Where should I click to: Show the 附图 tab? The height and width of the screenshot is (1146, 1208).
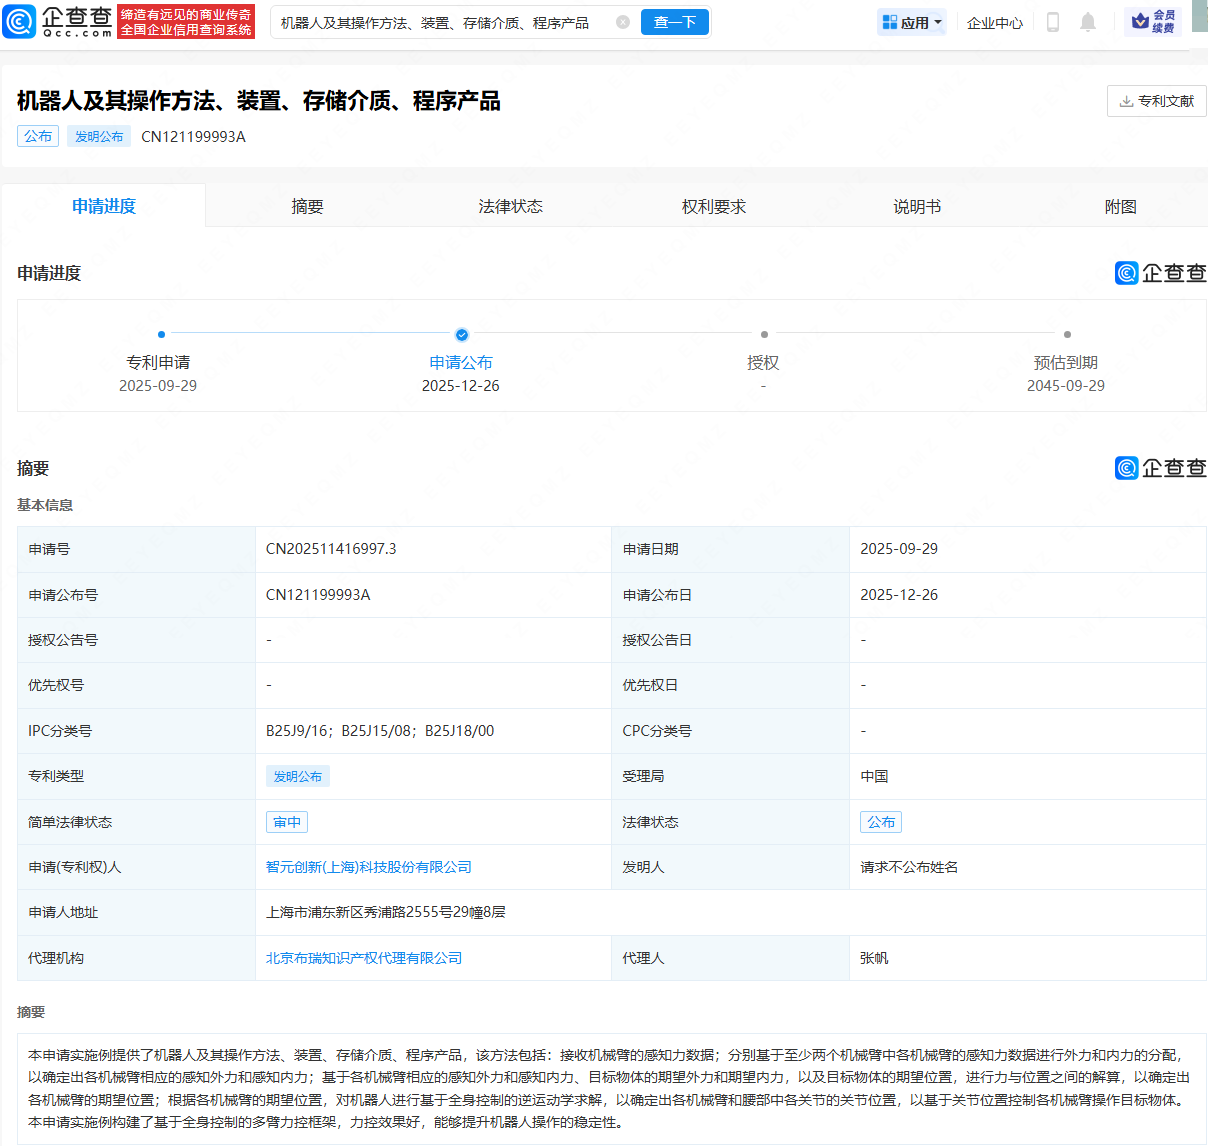[1120, 206]
